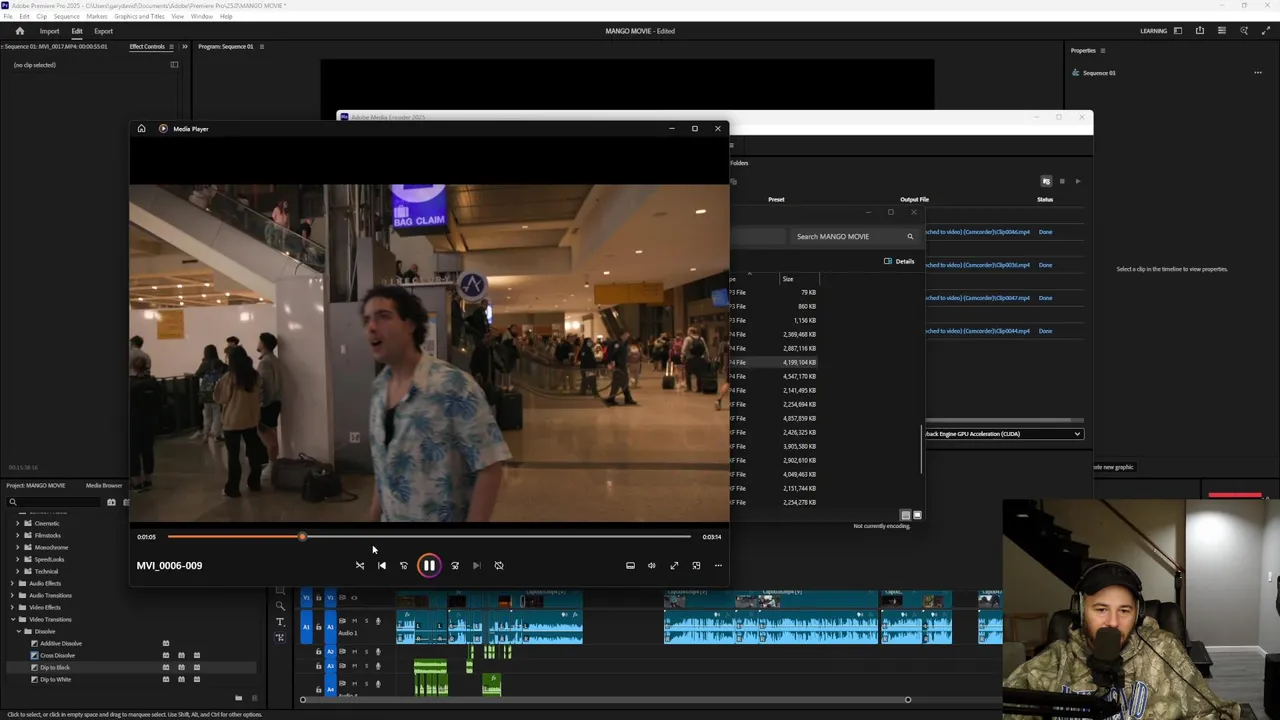Enter fullscreen in Media Player
Viewport: 1280px width, 720px height.
[x=674, y=566]
